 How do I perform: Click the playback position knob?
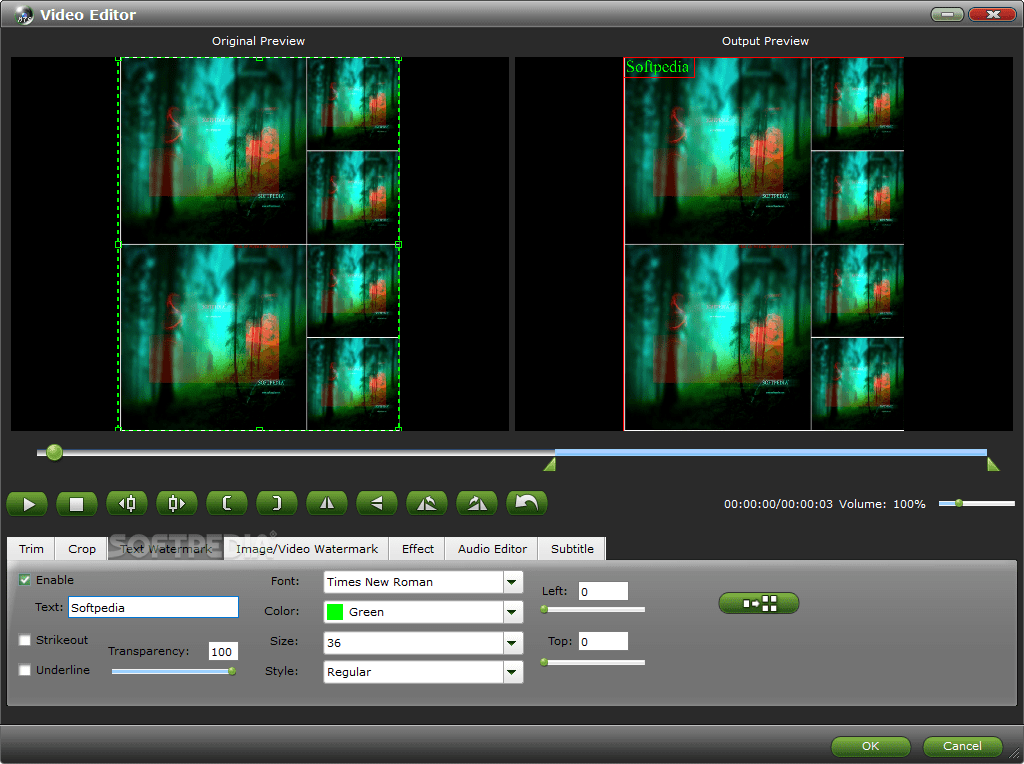click(x=54, y=452)
